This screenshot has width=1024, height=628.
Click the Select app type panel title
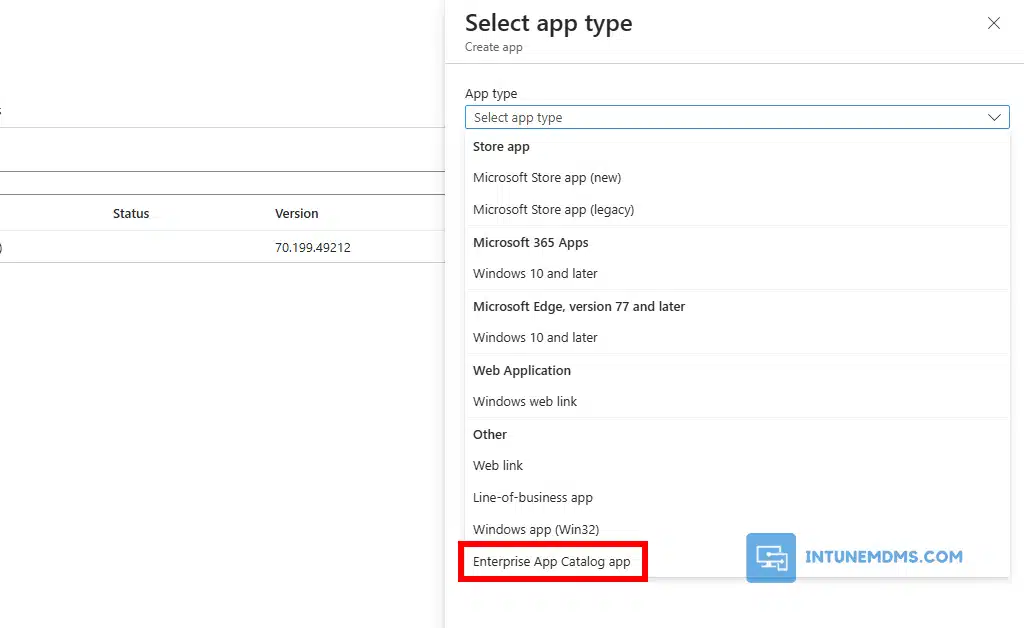coord(549,24)
